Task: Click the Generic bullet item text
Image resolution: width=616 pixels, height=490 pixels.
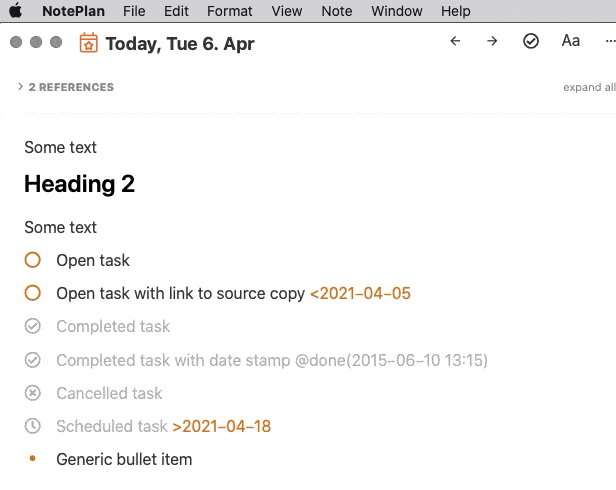Action: point(124,459)
